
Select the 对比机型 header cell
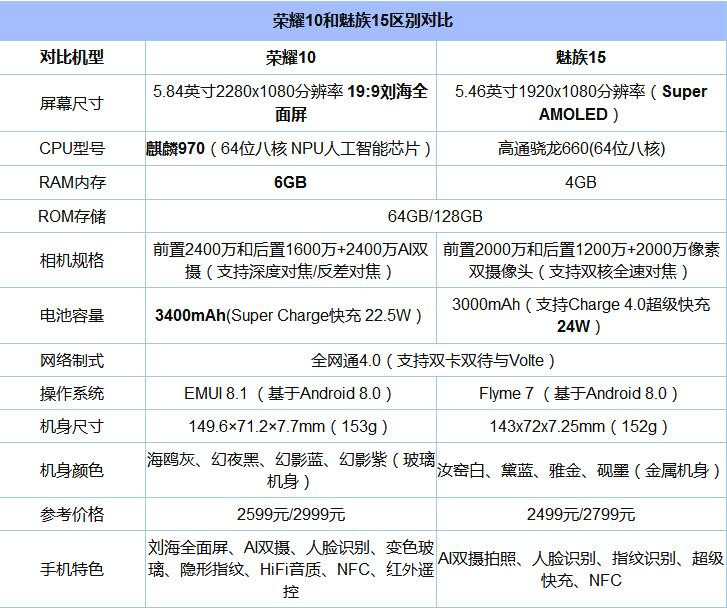click(x=72, y=58)
